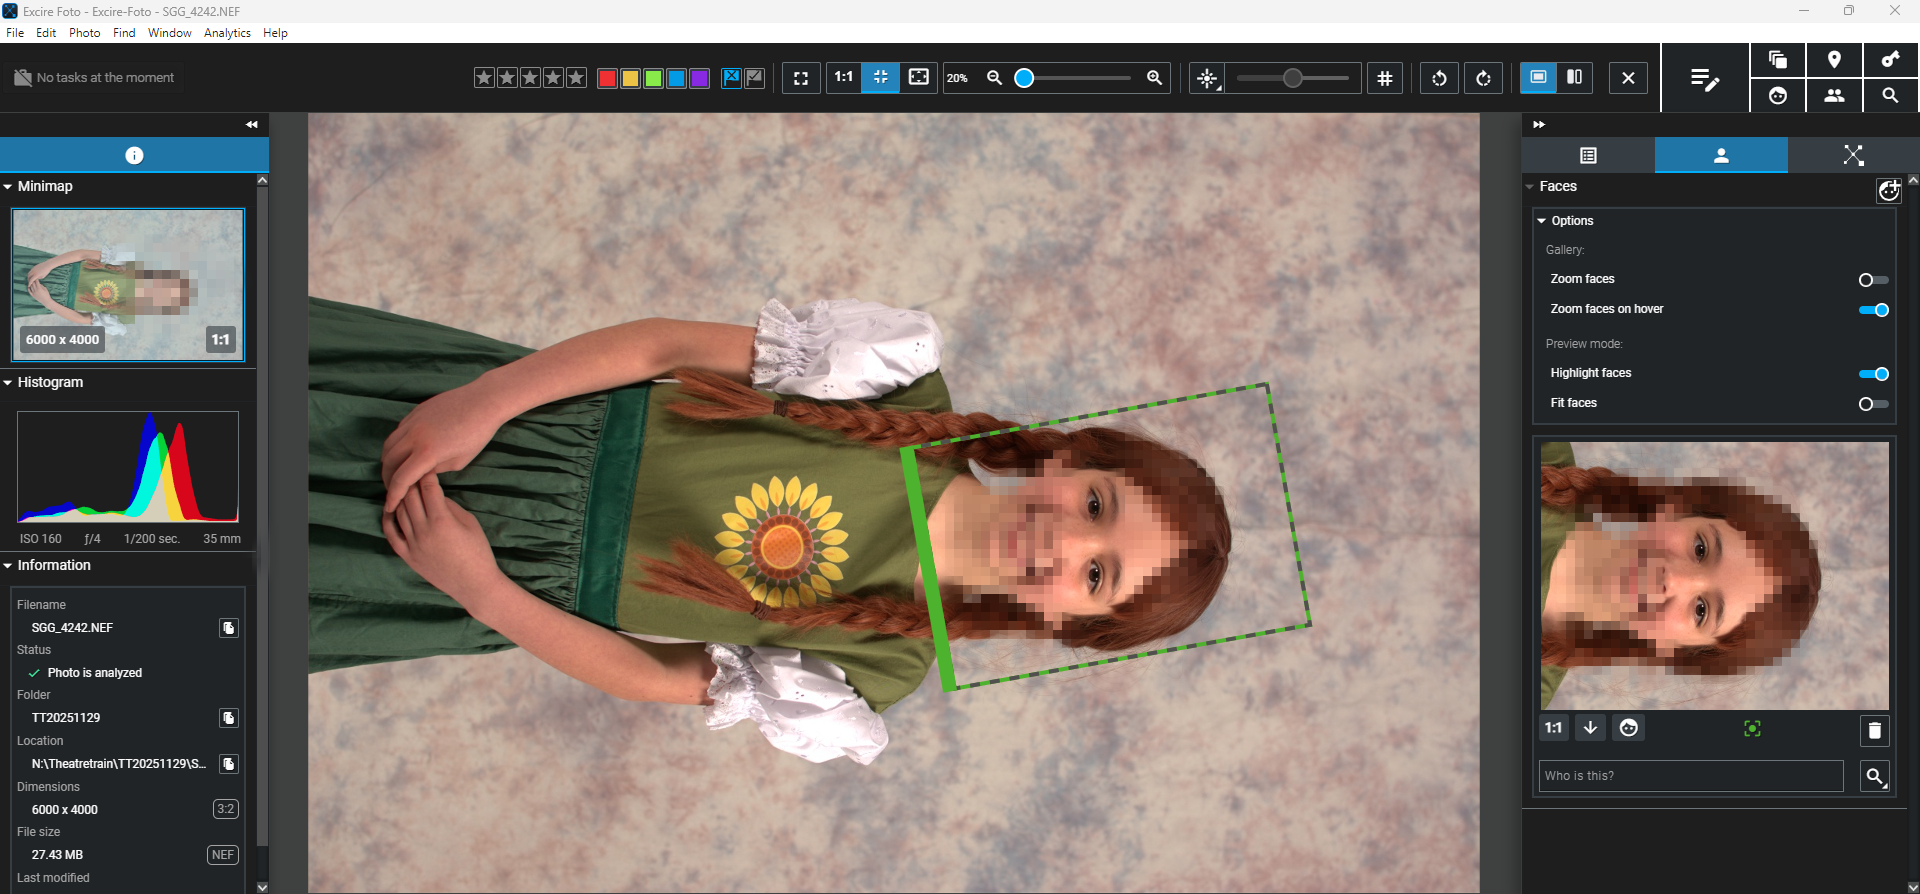
Task: Open the Find menu
Action: pos(124,33)
